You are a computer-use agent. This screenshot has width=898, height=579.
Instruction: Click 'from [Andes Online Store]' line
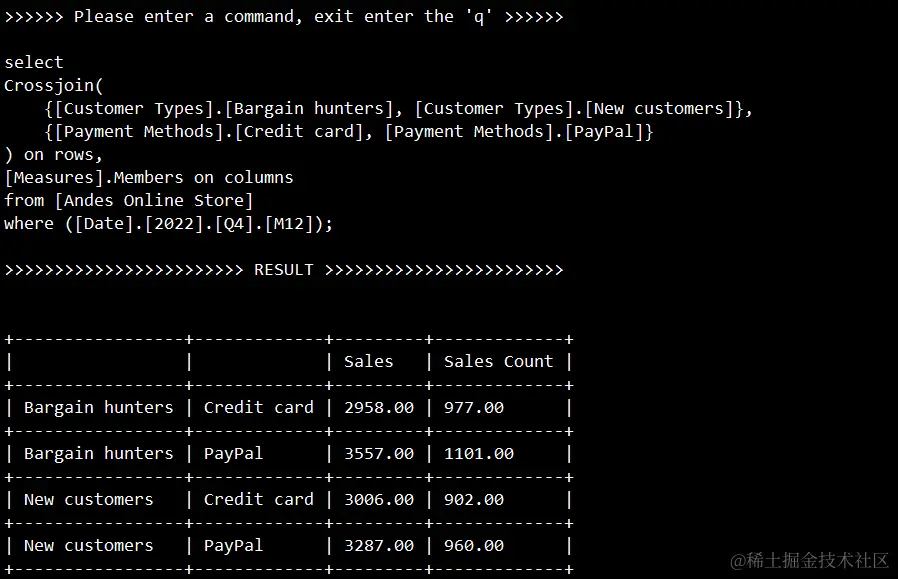129,200
